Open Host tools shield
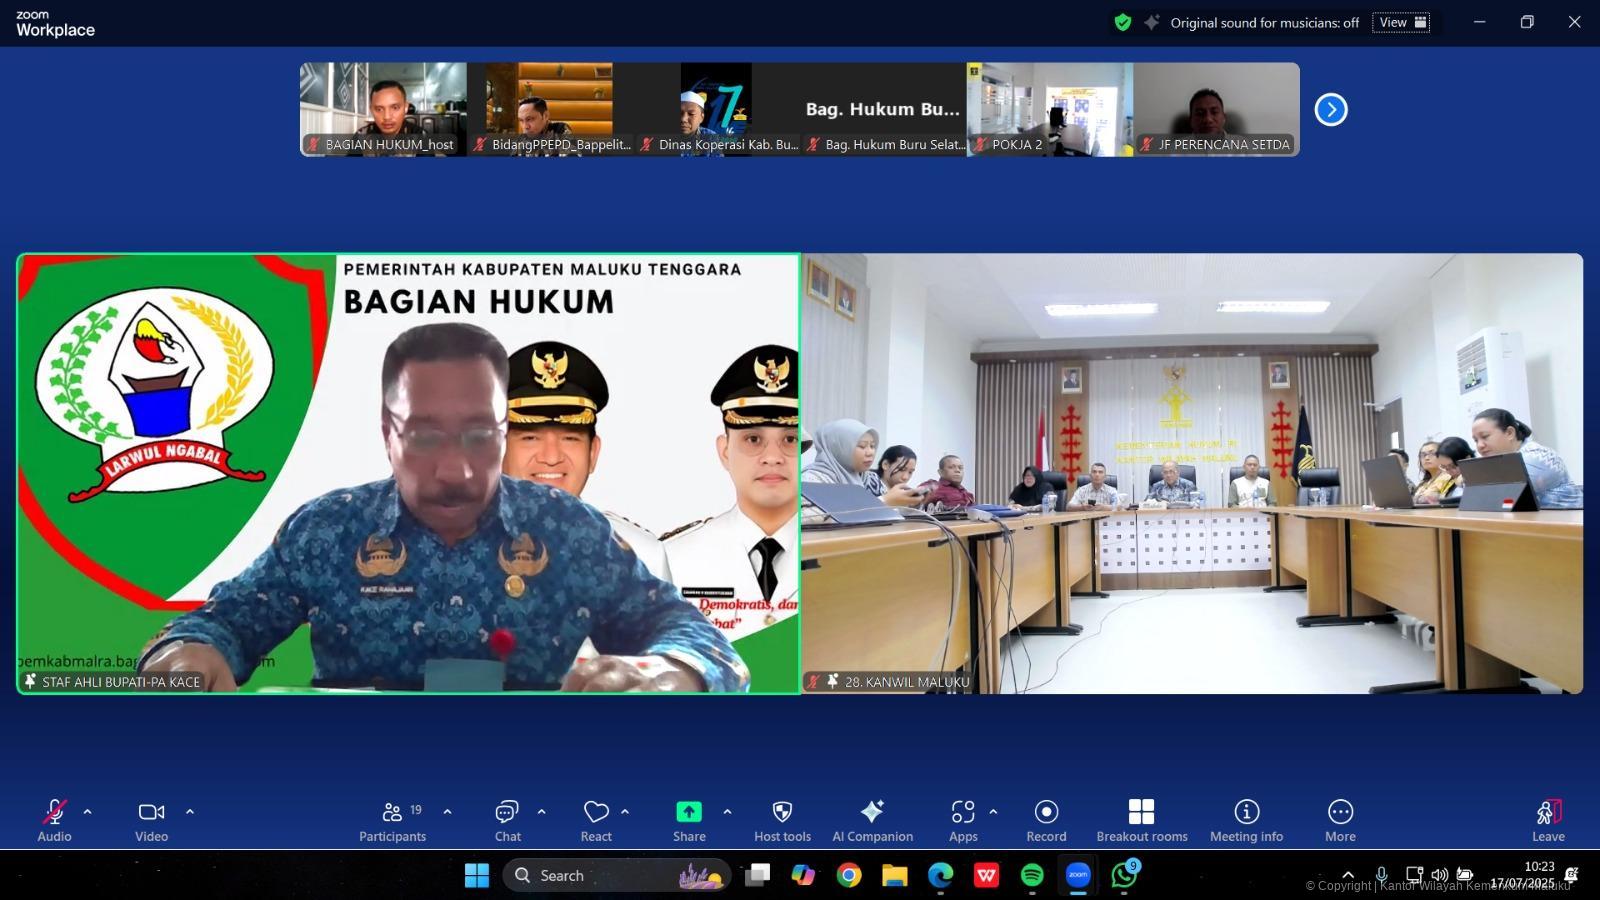This screenshot has width=1600, height=900. point(782,820)
